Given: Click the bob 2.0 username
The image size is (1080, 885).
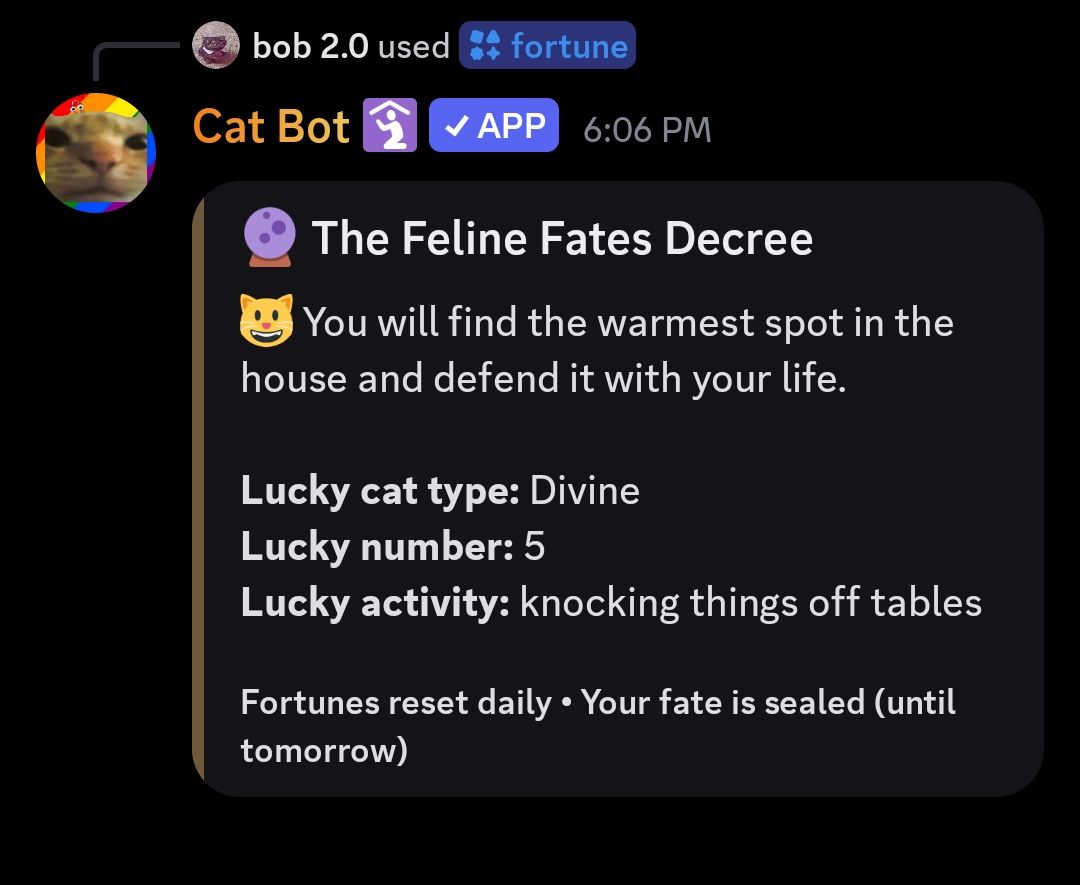Looking at the screenshot, I should point(311,46).
